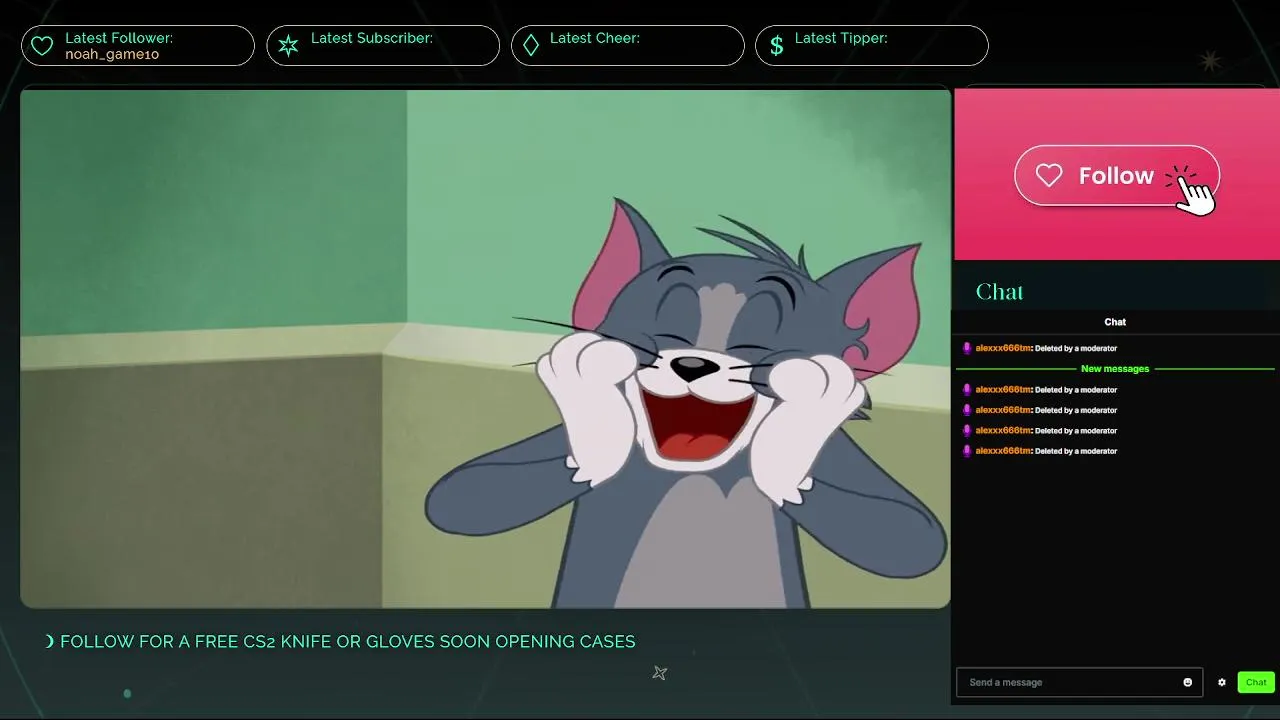Click the Latest Subscriber label
The image size is (1280, 720).
pos(372,38)
